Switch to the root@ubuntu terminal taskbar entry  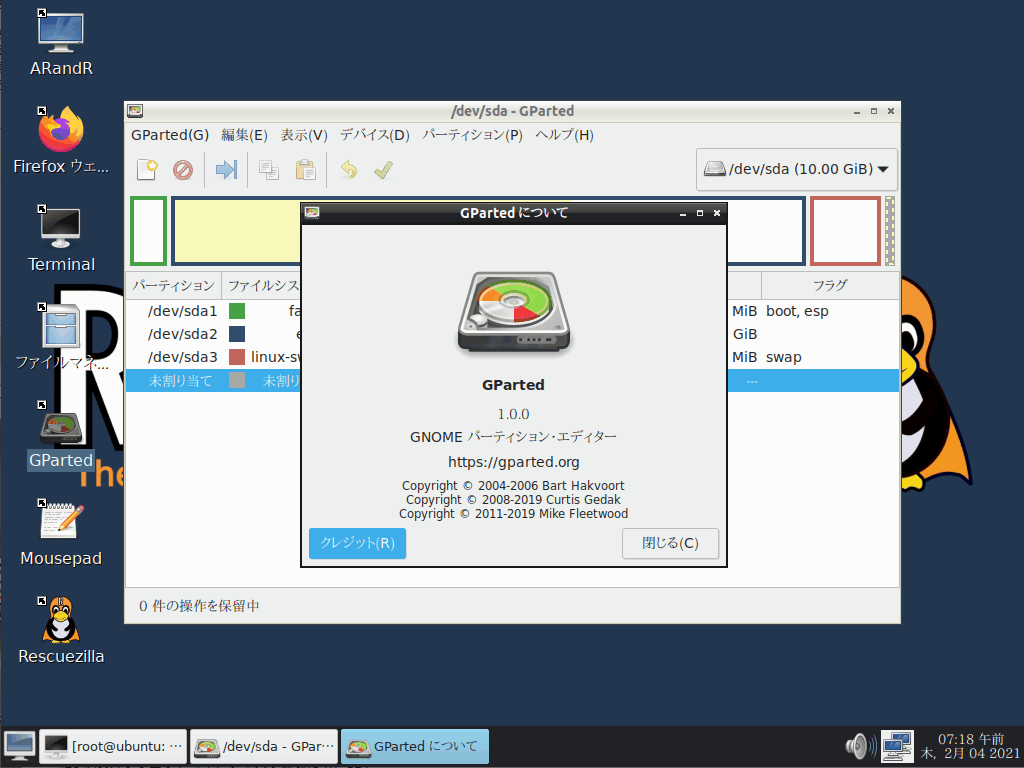113,746
